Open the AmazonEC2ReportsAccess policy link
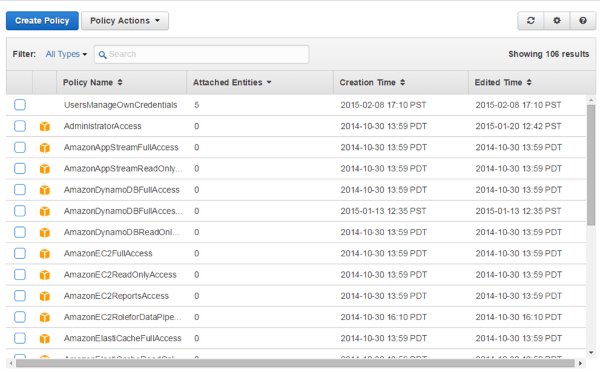 [116, 296]
